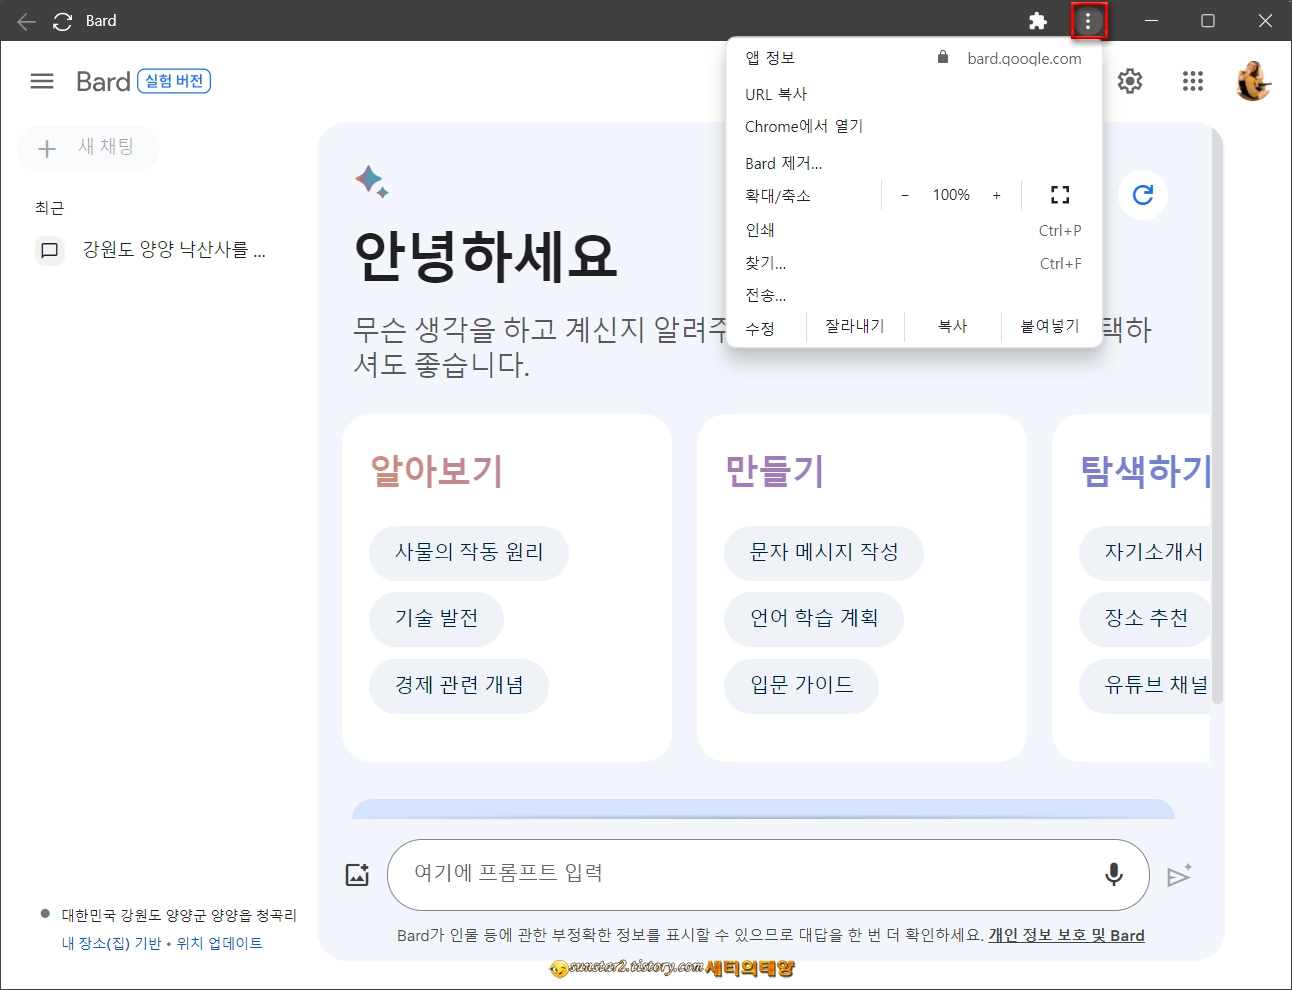Click the 실험 버전 badge
This screenshot has width=1292, height=990.
[174, 81]
